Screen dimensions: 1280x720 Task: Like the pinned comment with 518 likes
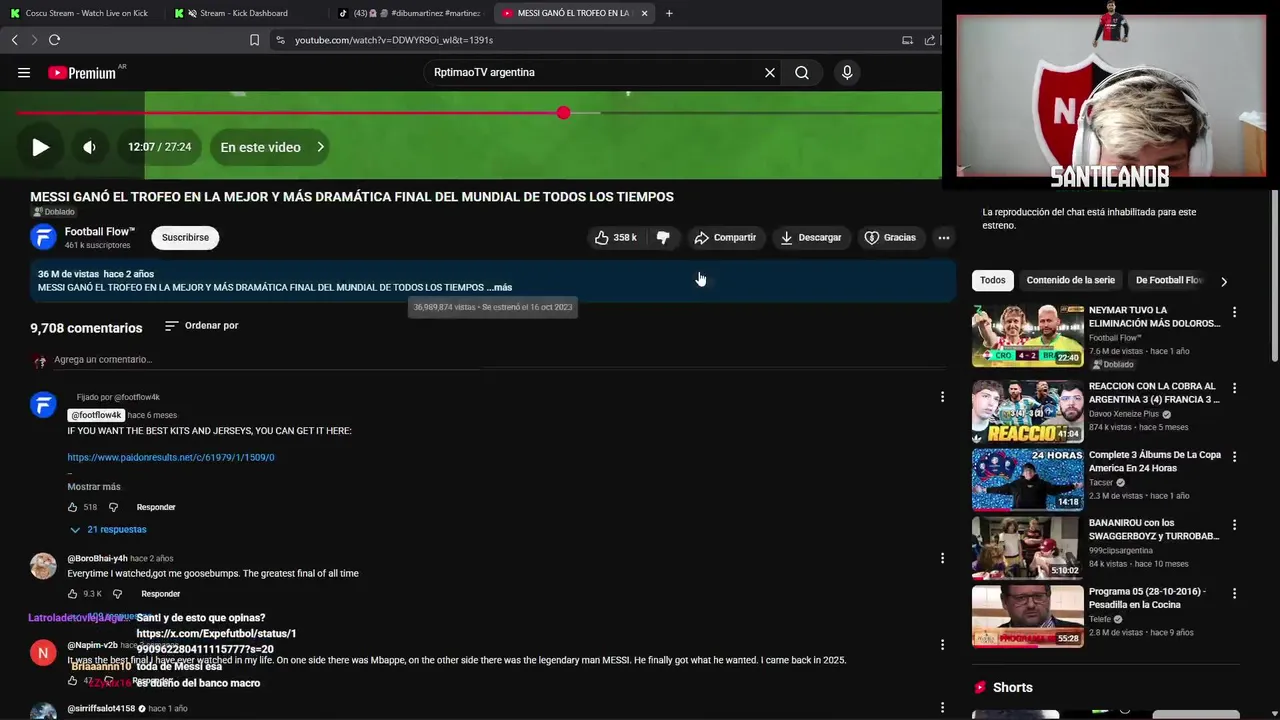coord(73,507)
